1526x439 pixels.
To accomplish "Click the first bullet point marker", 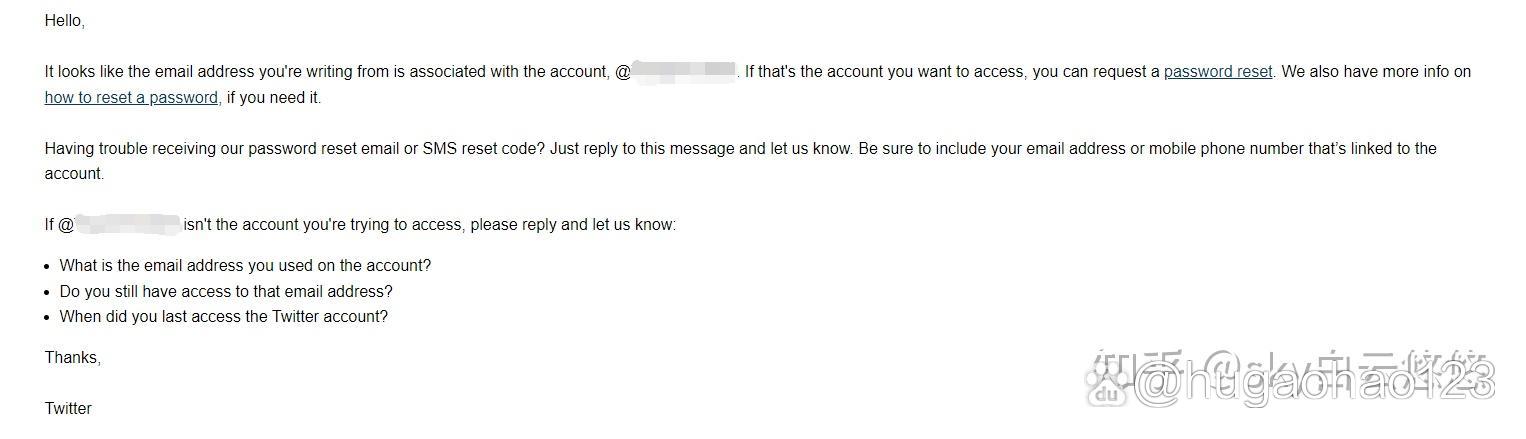I will (48, 266).
